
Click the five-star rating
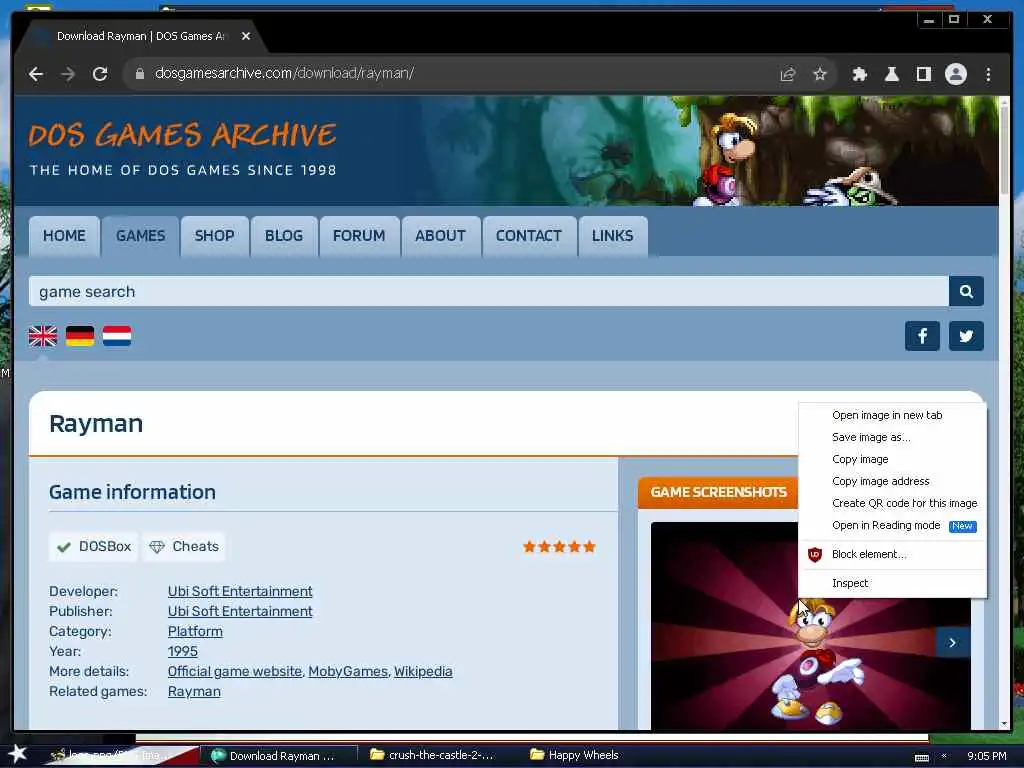click(x=559, y=547)
